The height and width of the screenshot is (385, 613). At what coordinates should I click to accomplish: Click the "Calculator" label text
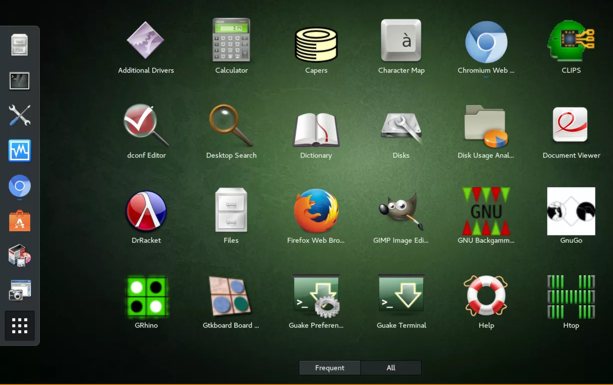pos(231,70)
